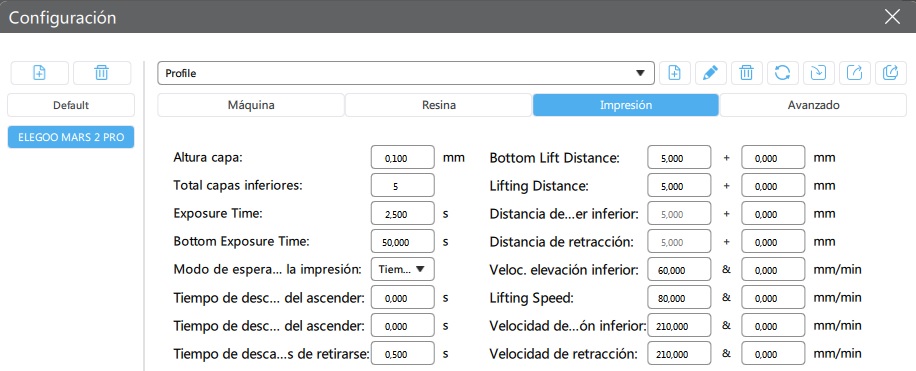The width and height of the screenshot is (916, 371).
Task: Click the Total capas inferiores field
Action: [403, 186]
